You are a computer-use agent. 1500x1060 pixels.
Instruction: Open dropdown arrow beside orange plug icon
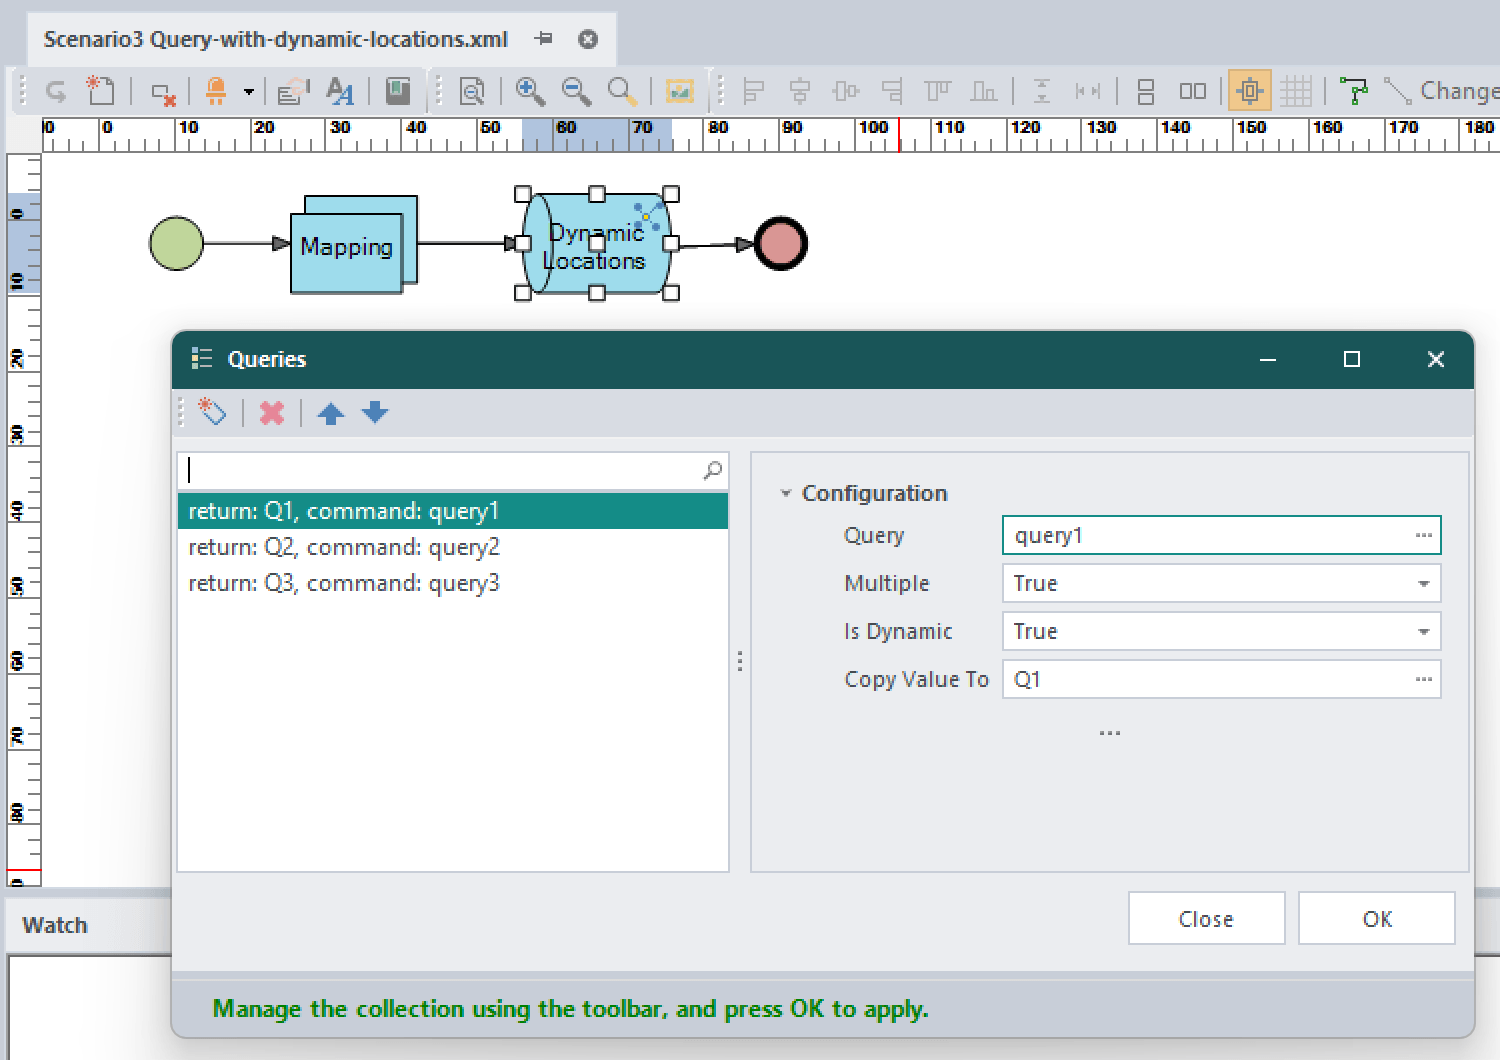pos(249,92)
